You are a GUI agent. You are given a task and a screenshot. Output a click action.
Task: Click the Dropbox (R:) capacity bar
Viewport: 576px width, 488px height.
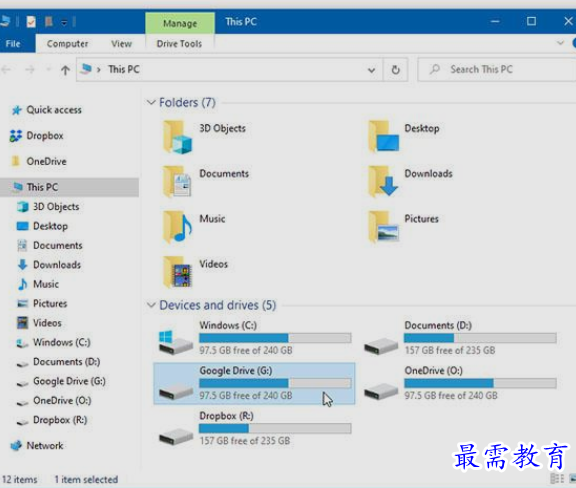[275, 428]
